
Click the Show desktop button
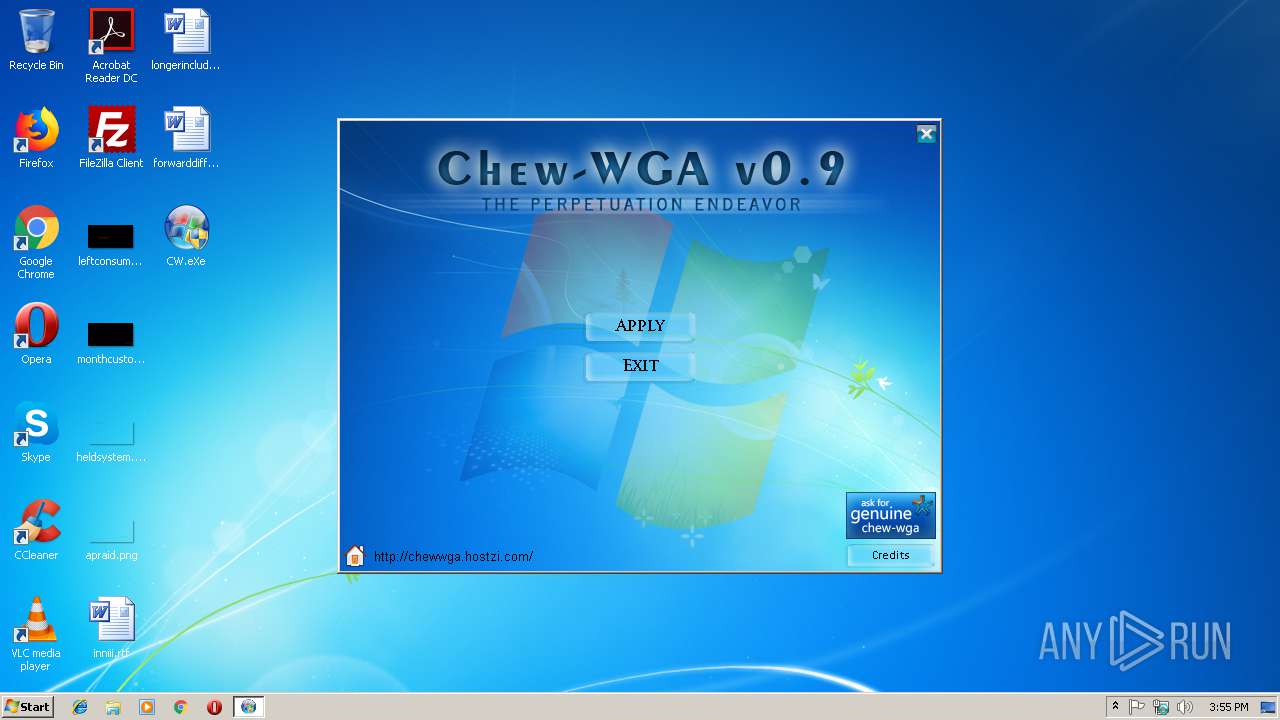tap(1270, 707)
